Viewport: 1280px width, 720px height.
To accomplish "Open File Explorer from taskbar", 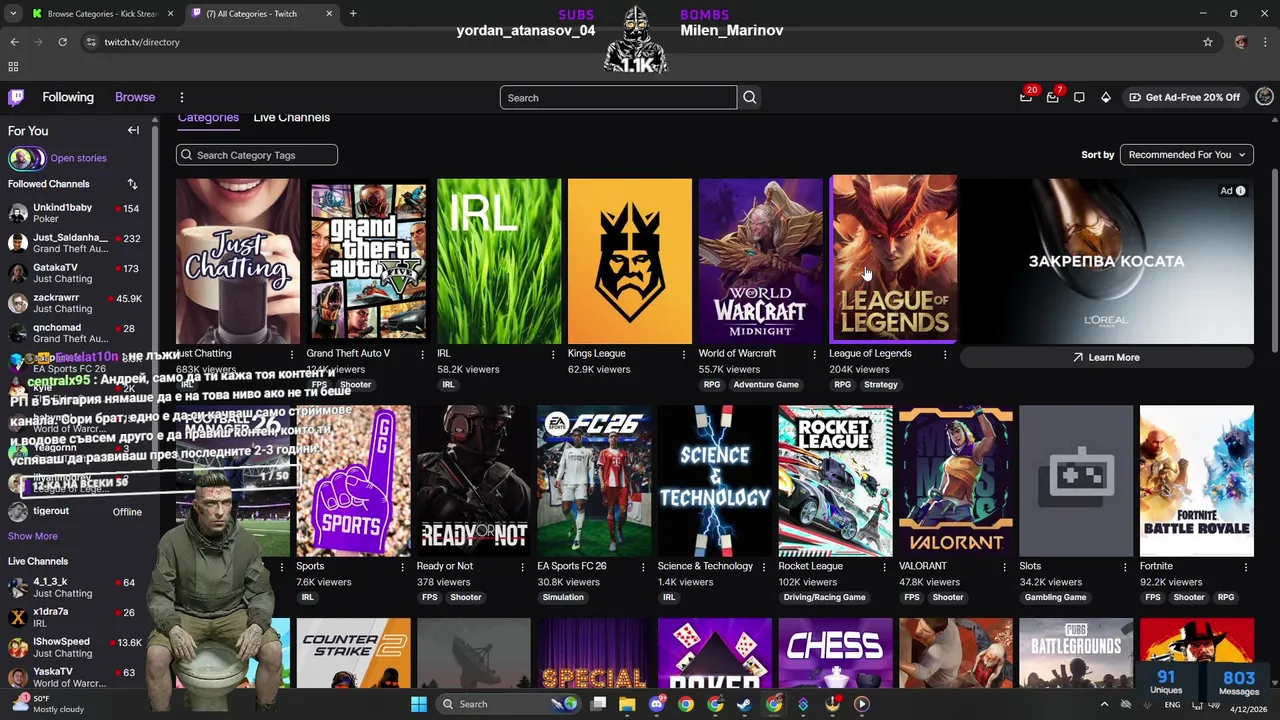I will (x=627, y=704).
